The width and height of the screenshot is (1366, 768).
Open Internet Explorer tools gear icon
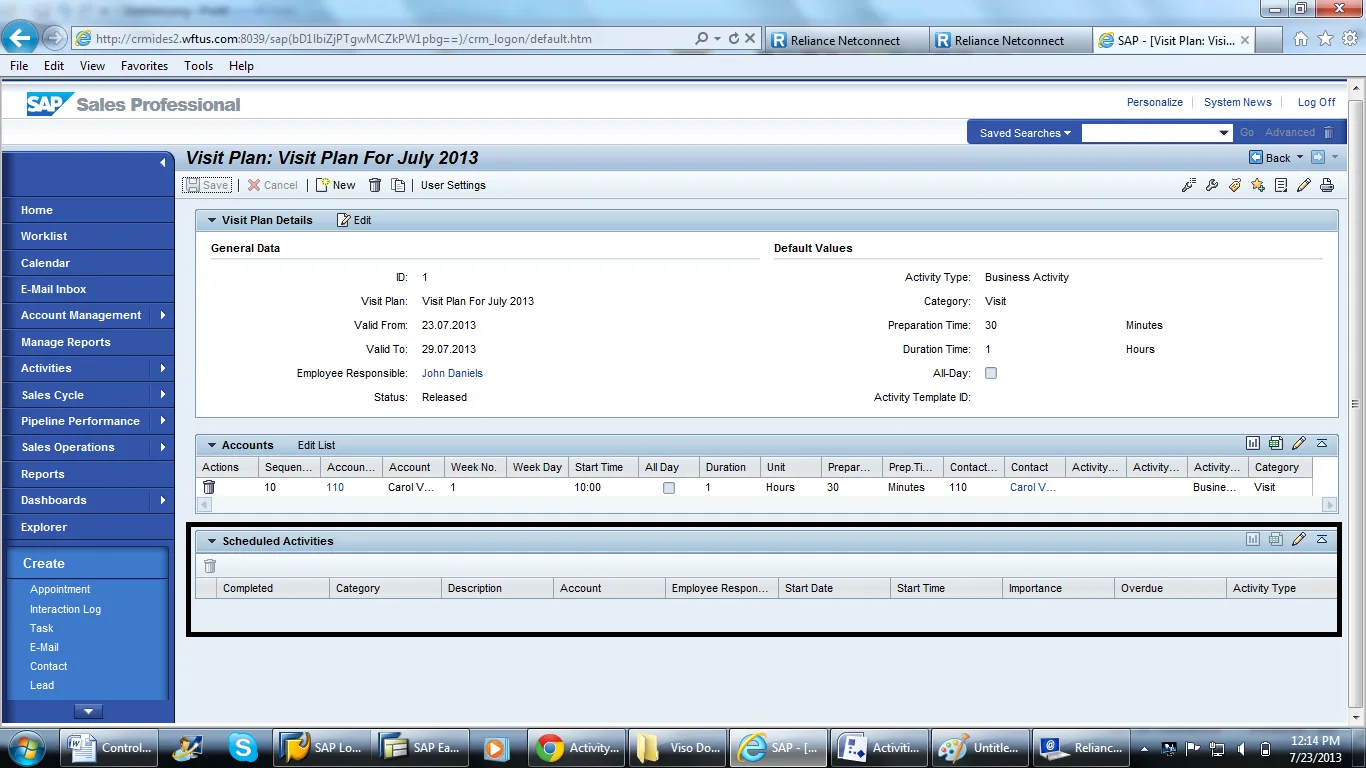point(1349,39)
